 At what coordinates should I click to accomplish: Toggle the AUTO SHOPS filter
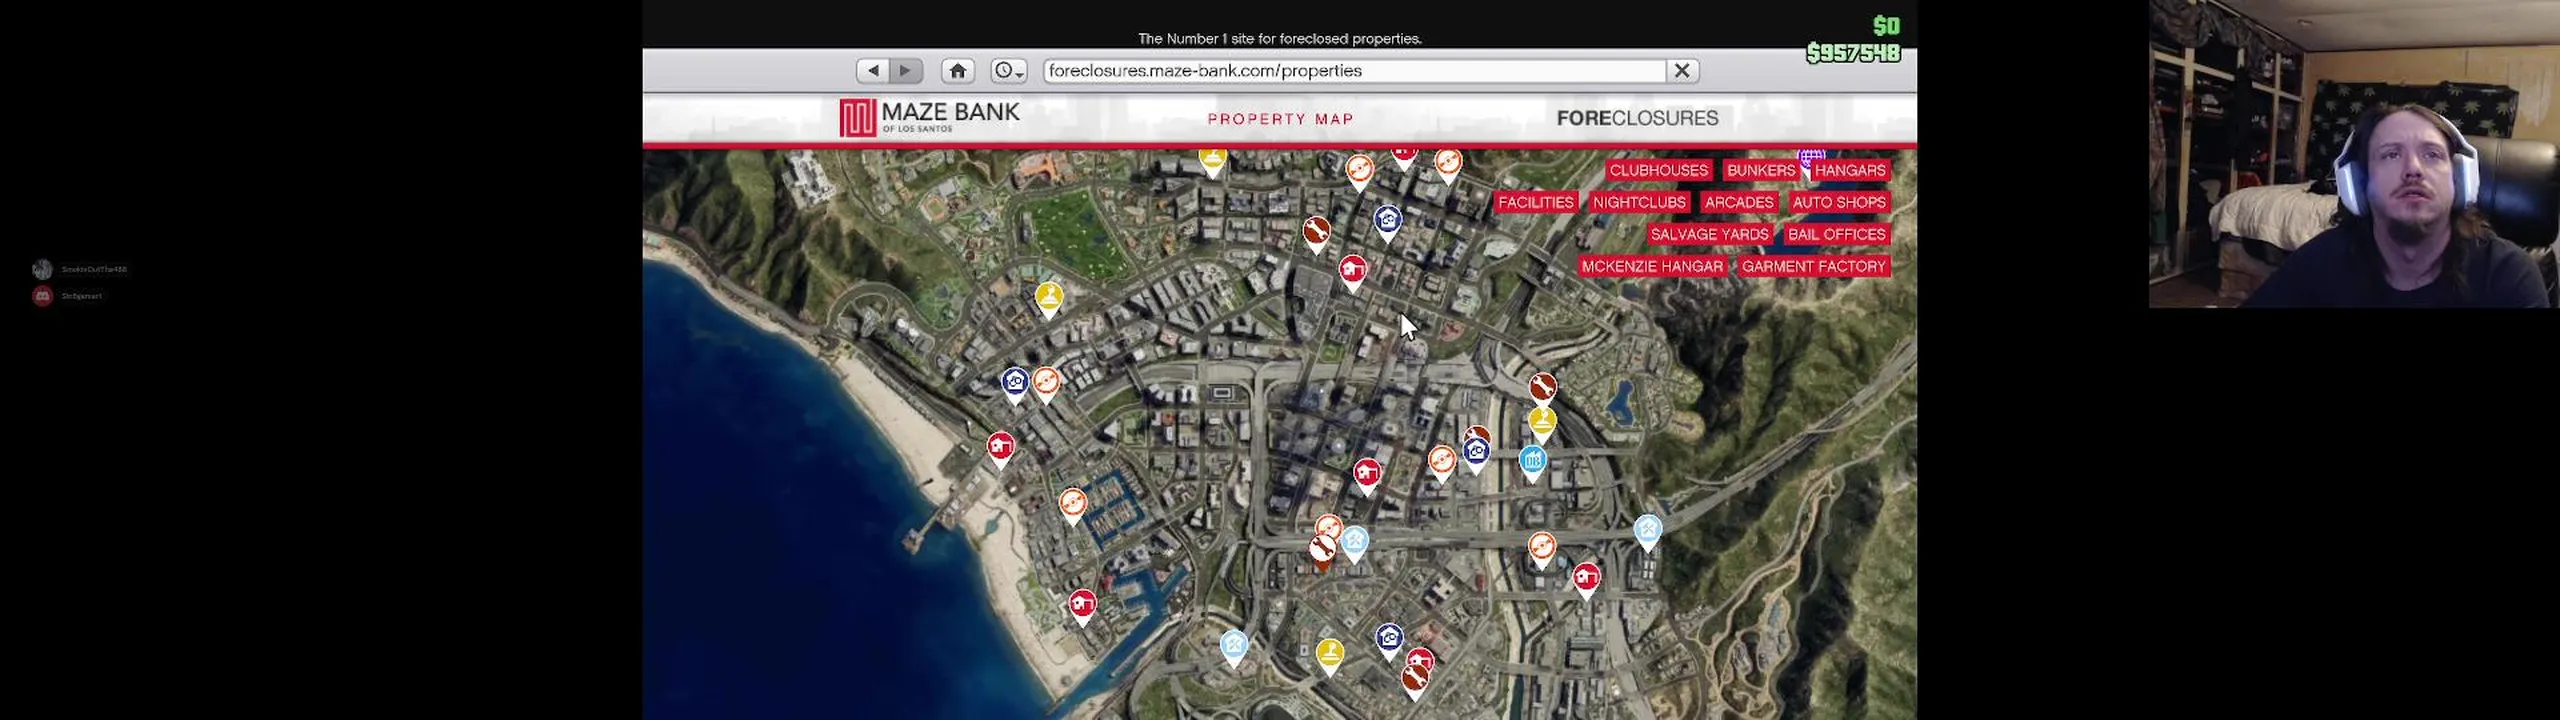point(1839,202)
